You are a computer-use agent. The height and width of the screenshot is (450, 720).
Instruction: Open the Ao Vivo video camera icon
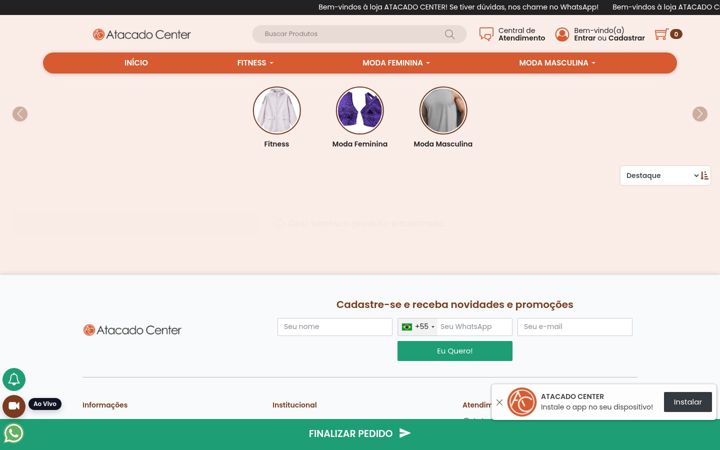pyautogui.click(x=14, y=406)
